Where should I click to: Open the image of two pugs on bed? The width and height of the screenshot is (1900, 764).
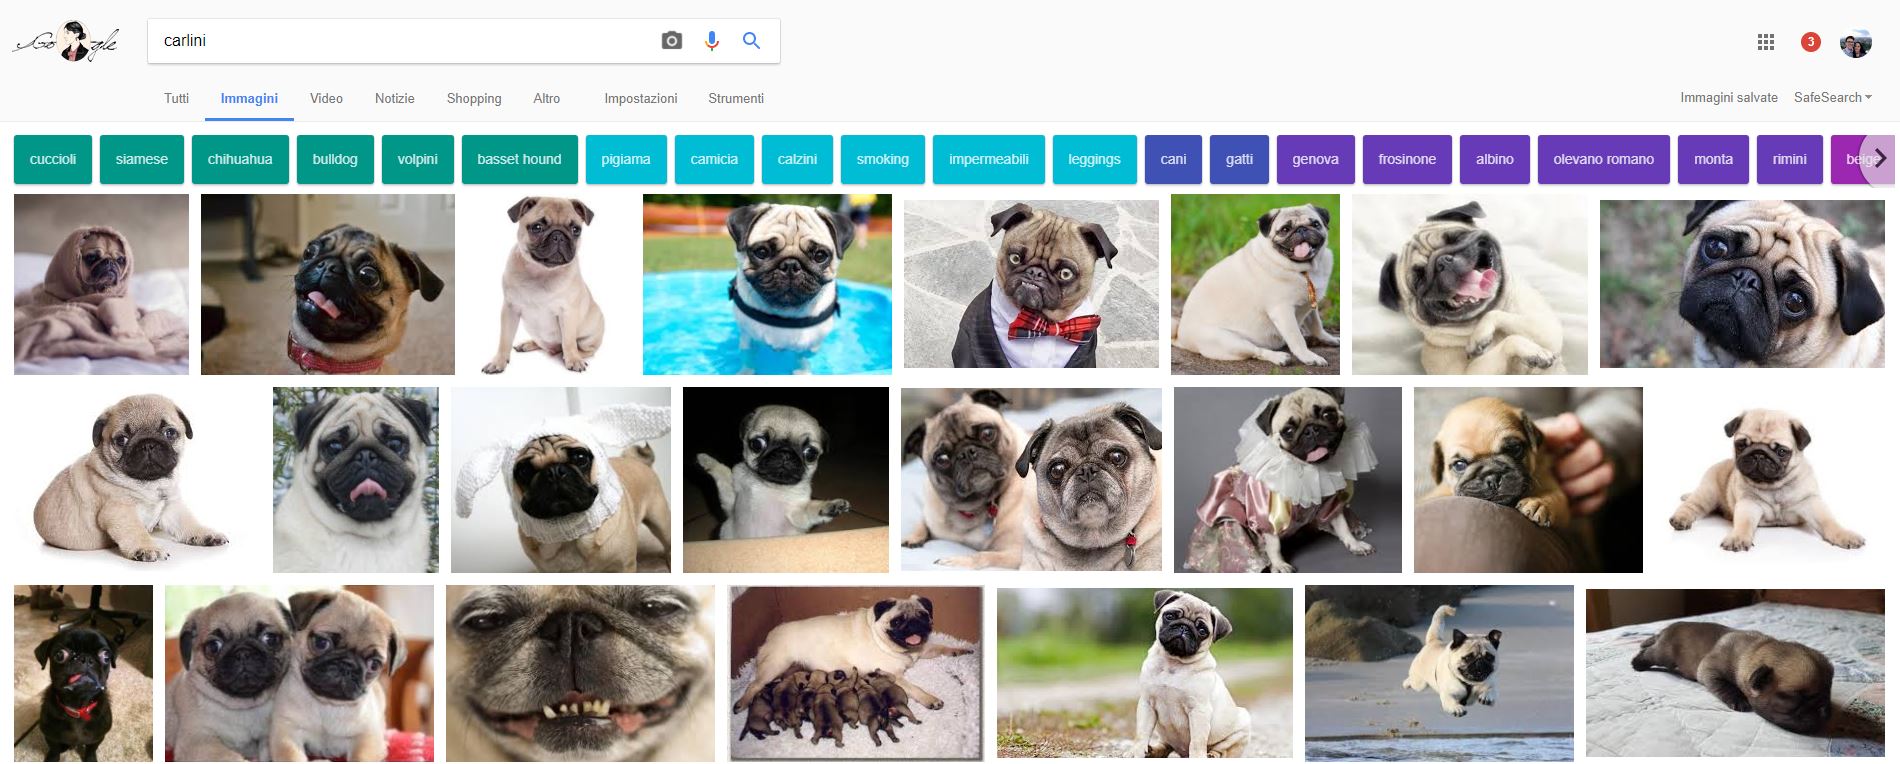(x=1031, y=479)
